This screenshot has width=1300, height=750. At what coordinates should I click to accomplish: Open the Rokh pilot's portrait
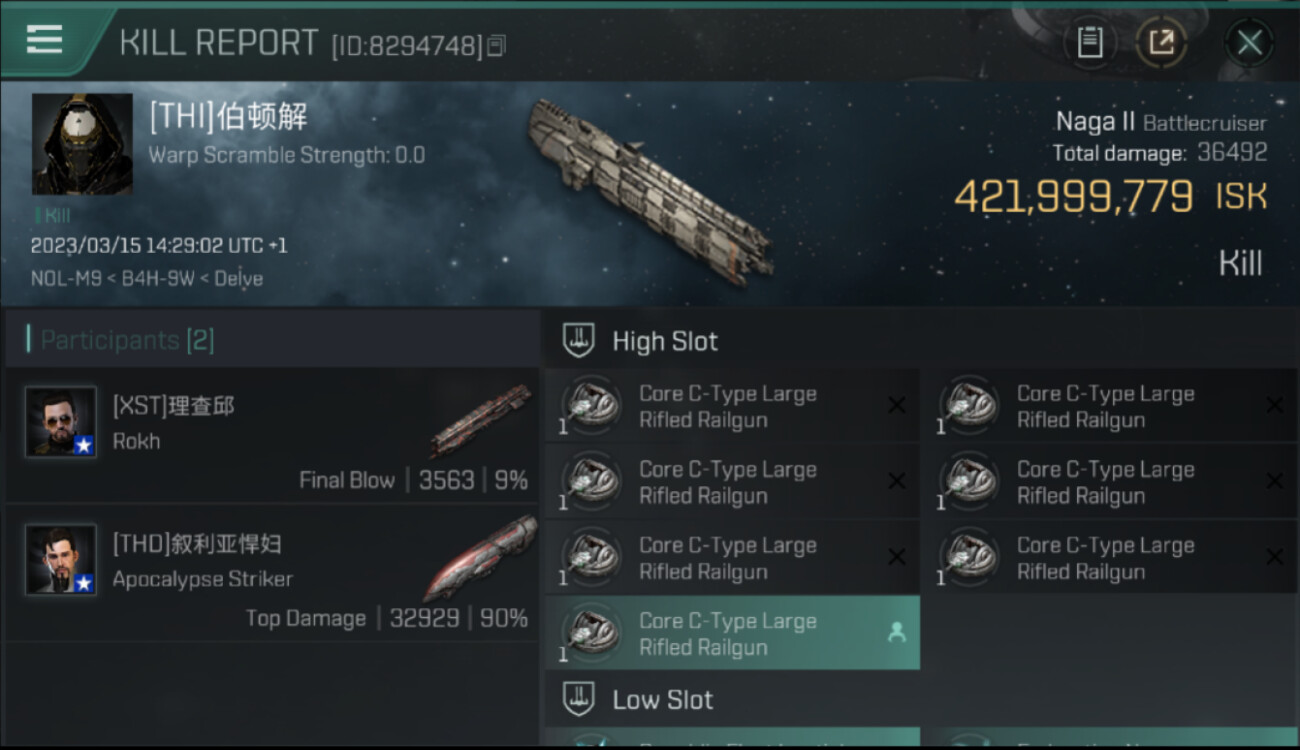(61, 422)
